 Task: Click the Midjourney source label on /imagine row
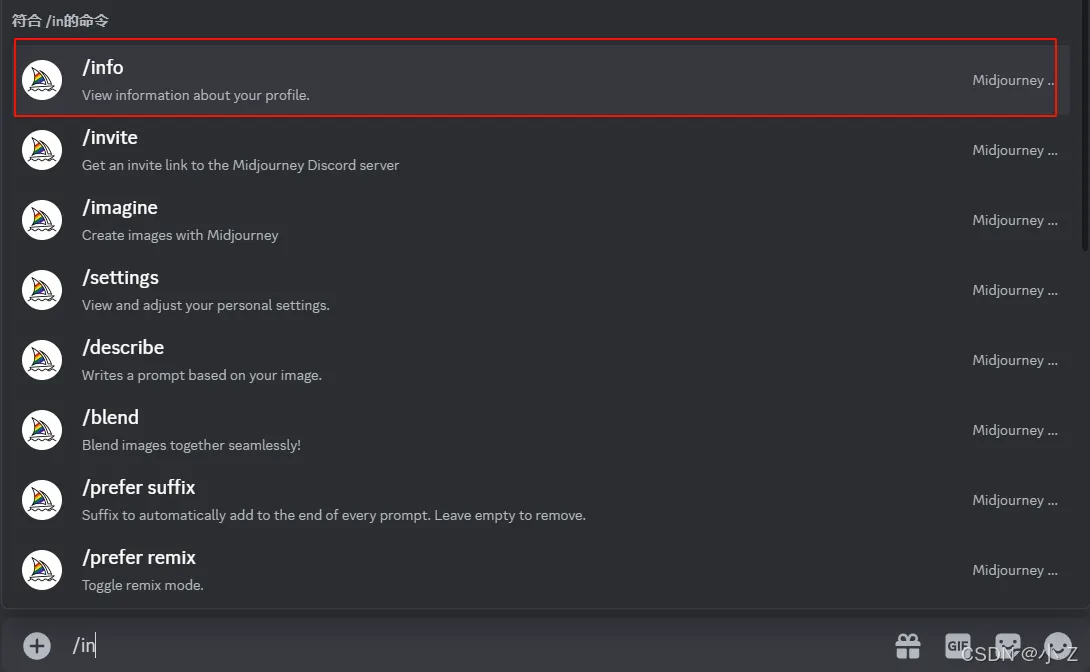pos(1014,220)
